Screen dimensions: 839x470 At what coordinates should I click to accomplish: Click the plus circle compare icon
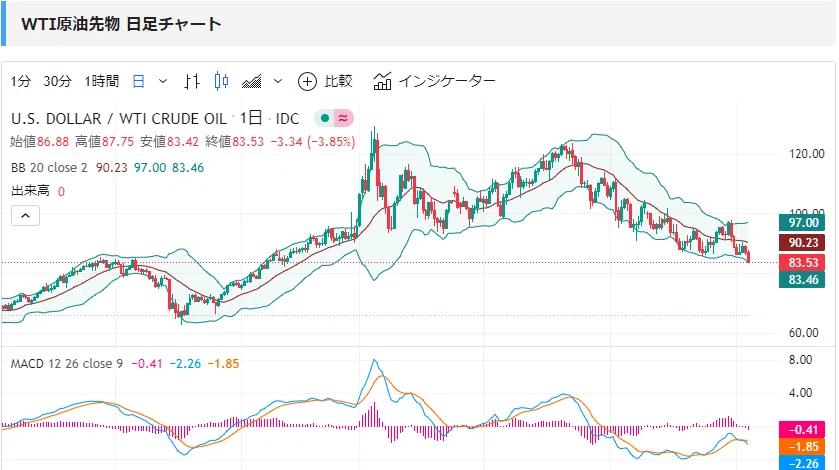coord(307,81)
